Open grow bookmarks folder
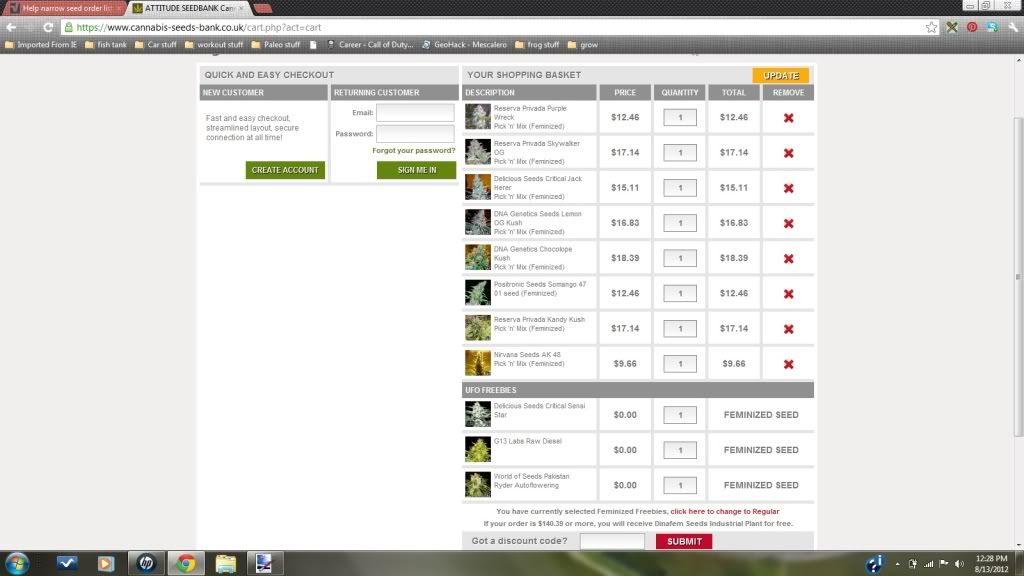Image resolution: width=1024 pixels, height=576 pixels. pyautogui.click(x=583, y=45)
